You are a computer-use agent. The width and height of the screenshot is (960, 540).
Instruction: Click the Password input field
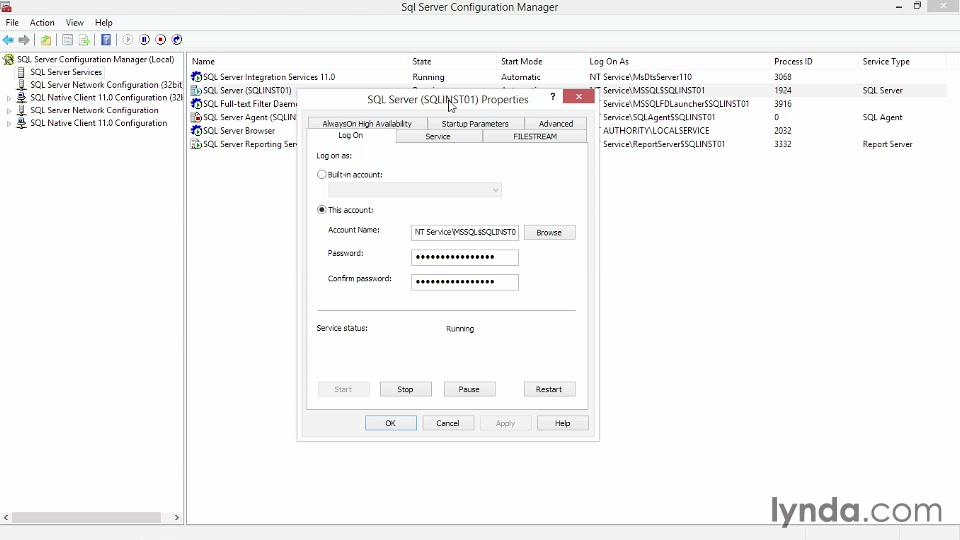coord(465,257)
